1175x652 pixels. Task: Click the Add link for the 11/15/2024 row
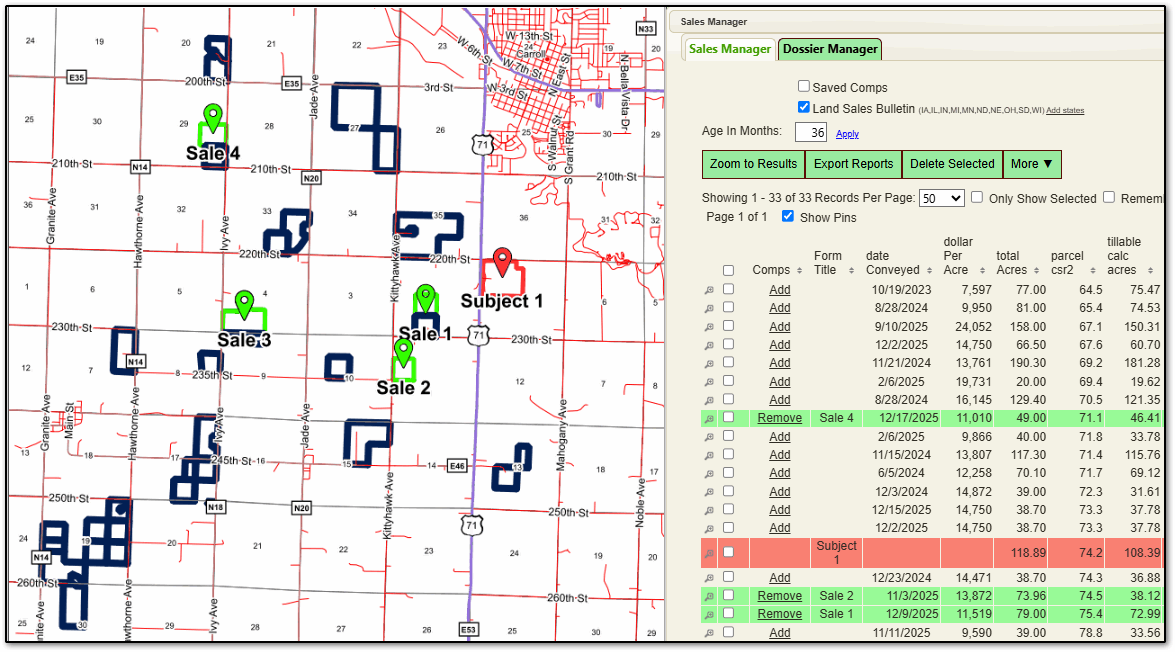[x=779, y=455]
